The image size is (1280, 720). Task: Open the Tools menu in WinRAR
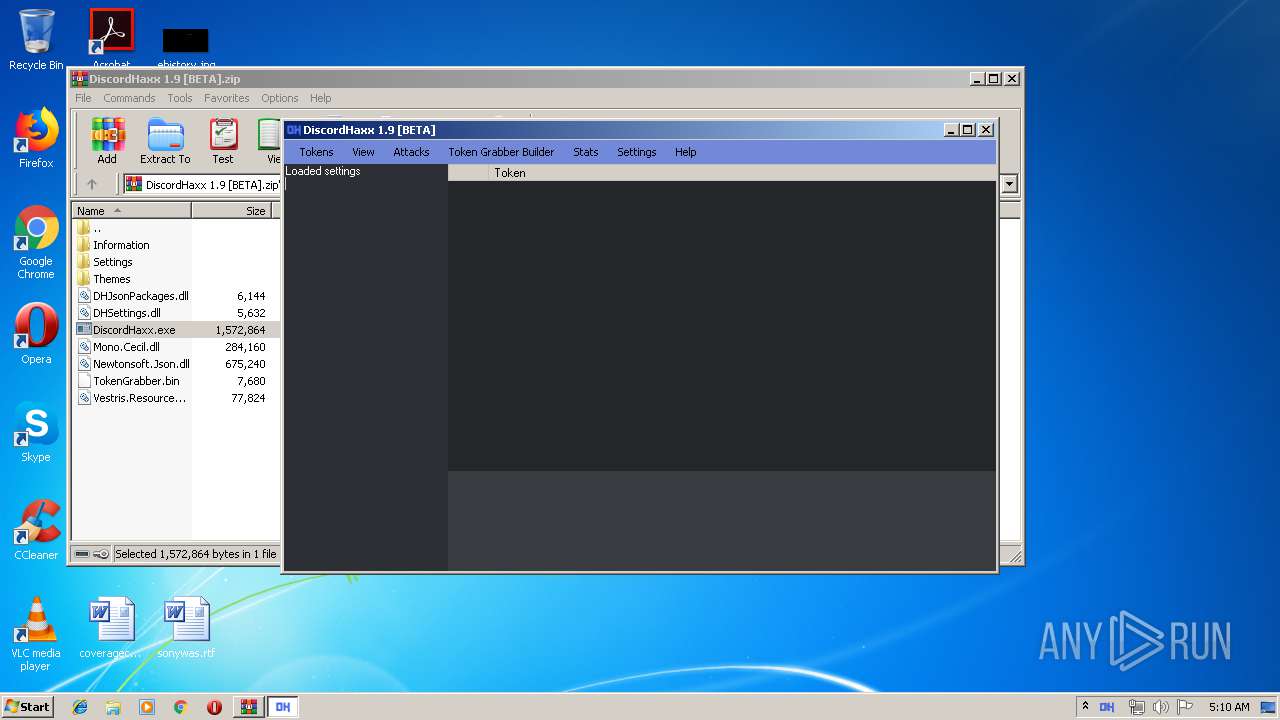(x=180, y=98)
